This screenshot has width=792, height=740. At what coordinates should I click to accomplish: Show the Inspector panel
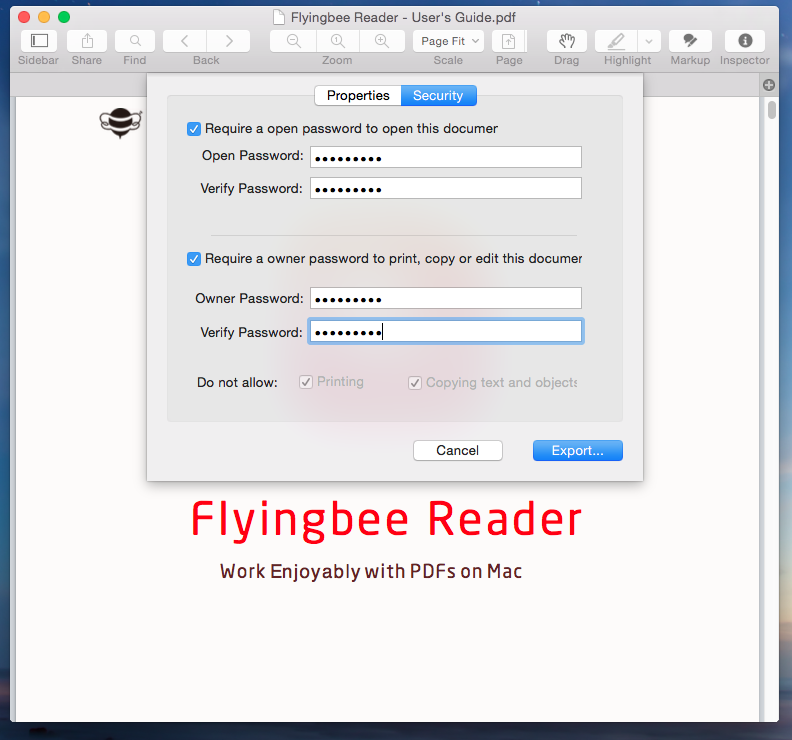[x=745, y=41]
